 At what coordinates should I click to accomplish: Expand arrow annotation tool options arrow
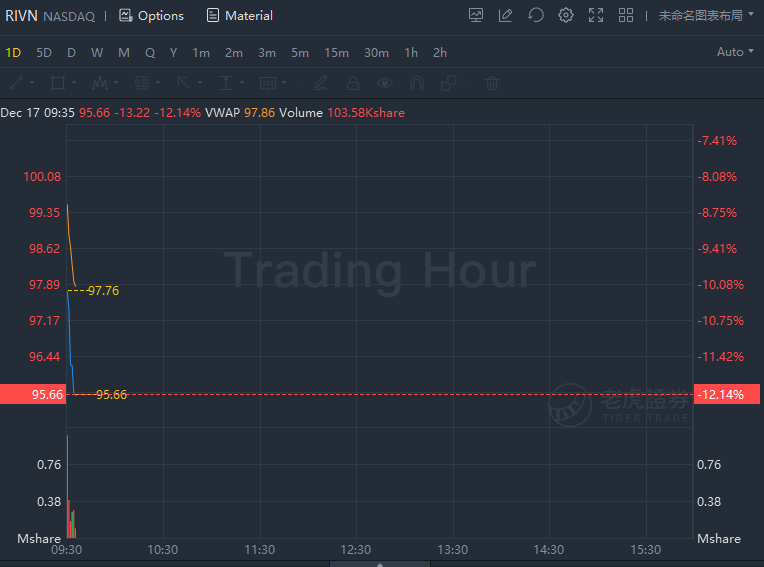pos(200,83)
